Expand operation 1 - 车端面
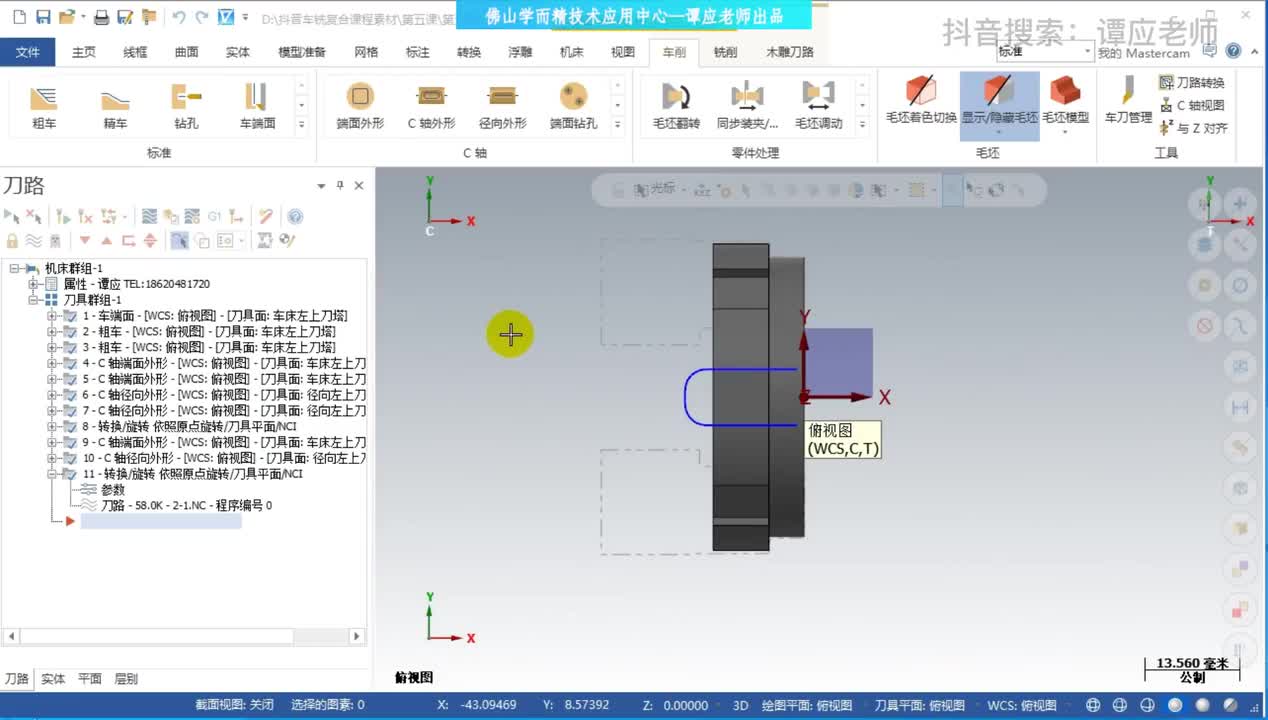Image resolution: width=1268 pixels, height=720 pixels. pos(52,315)
